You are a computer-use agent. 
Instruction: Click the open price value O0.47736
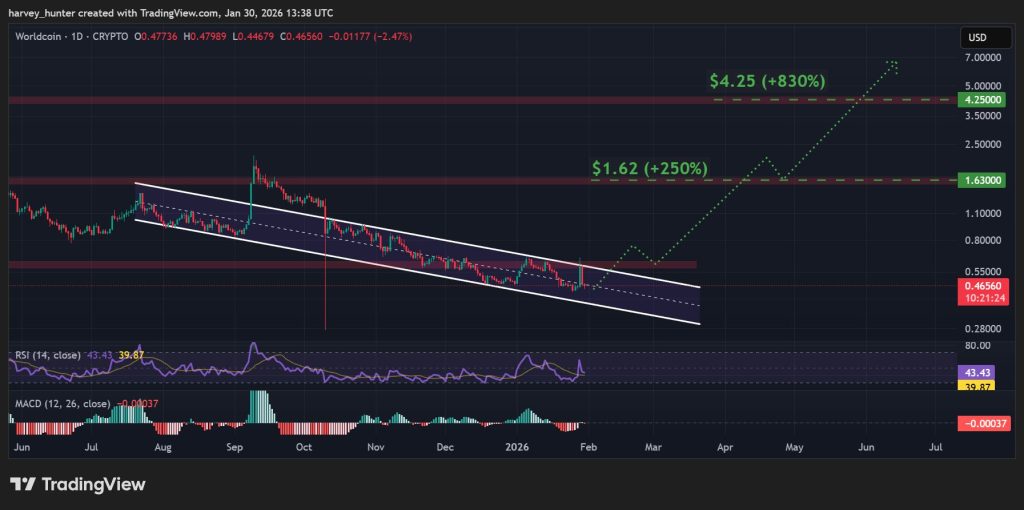click(156, 37)
